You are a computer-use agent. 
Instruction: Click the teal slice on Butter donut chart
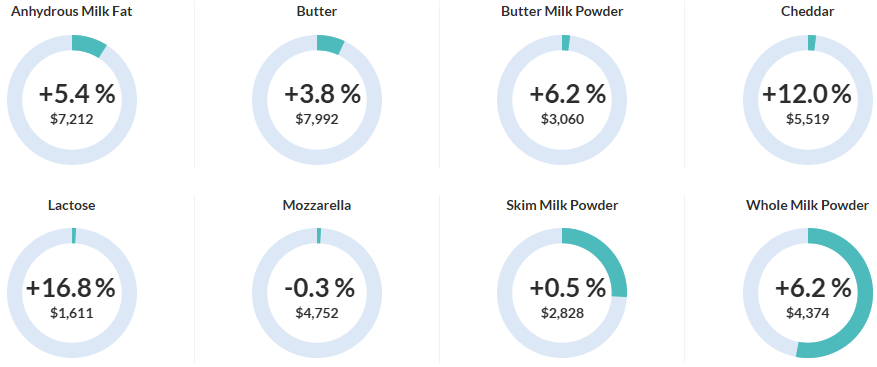(330, 44)
